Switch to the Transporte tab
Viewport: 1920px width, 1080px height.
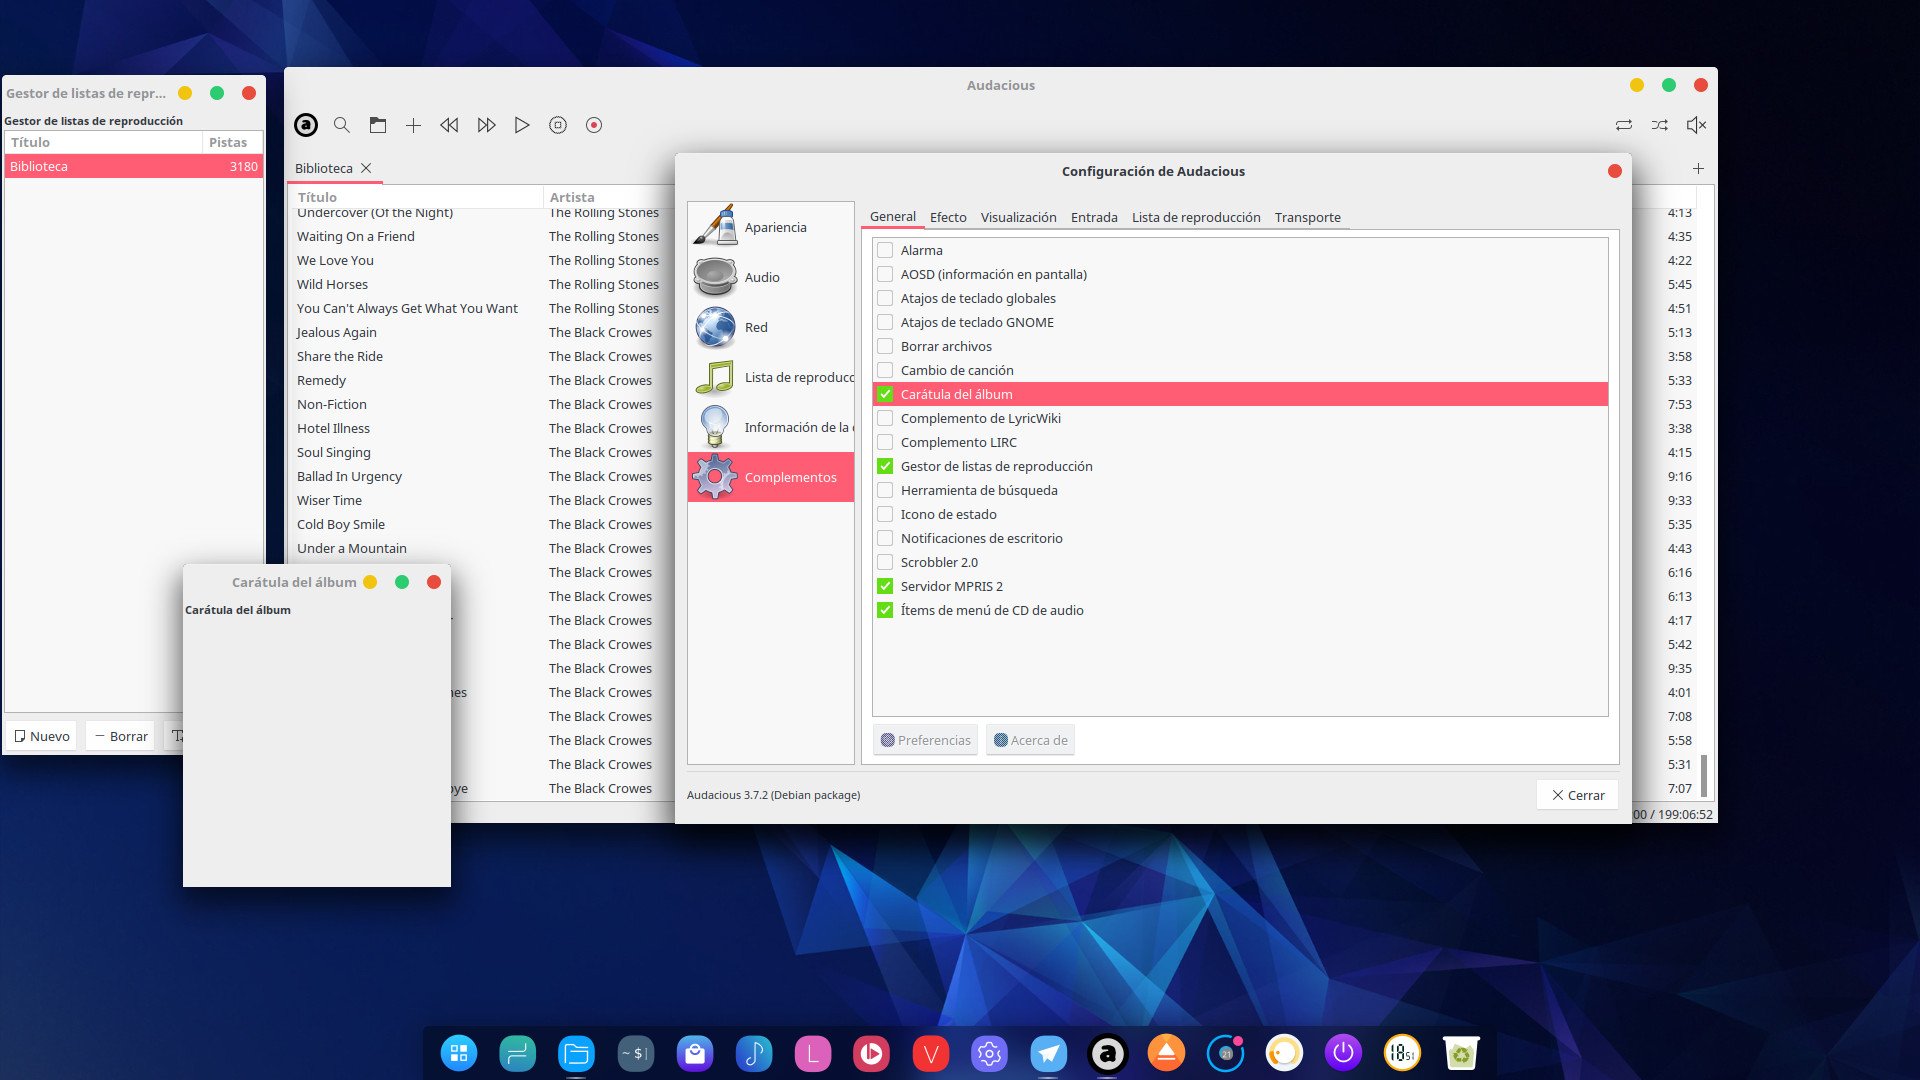pyautogui.click(x=1307, y=217)
